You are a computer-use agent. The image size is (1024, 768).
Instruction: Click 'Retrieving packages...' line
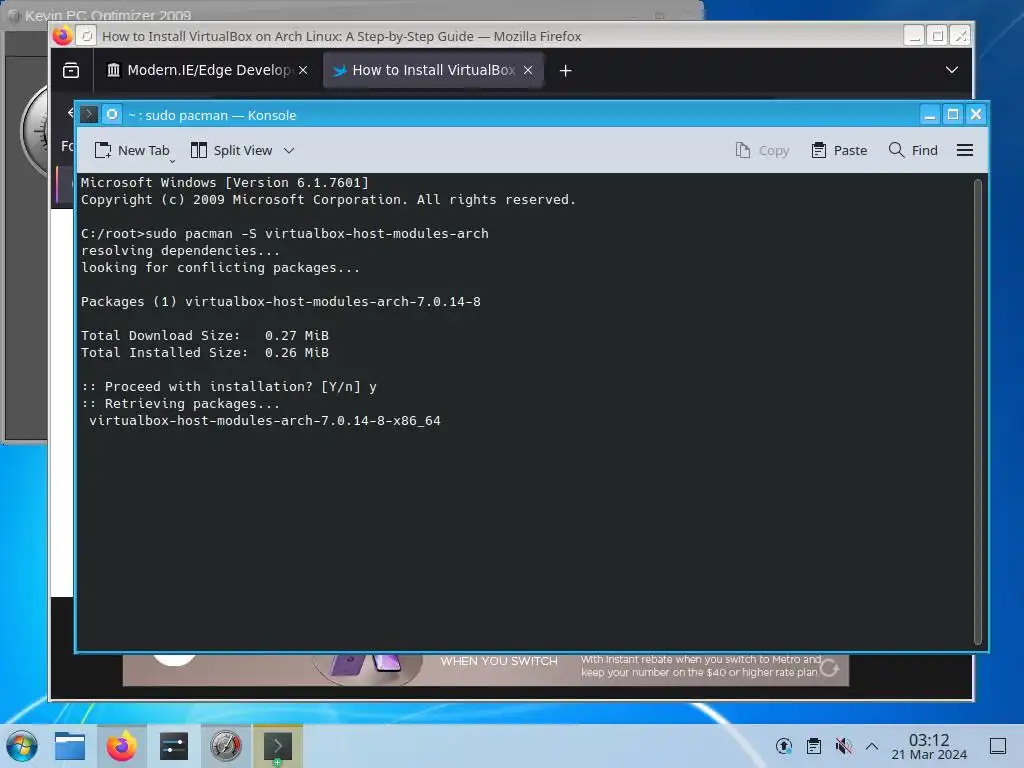[x=180, y=404]
